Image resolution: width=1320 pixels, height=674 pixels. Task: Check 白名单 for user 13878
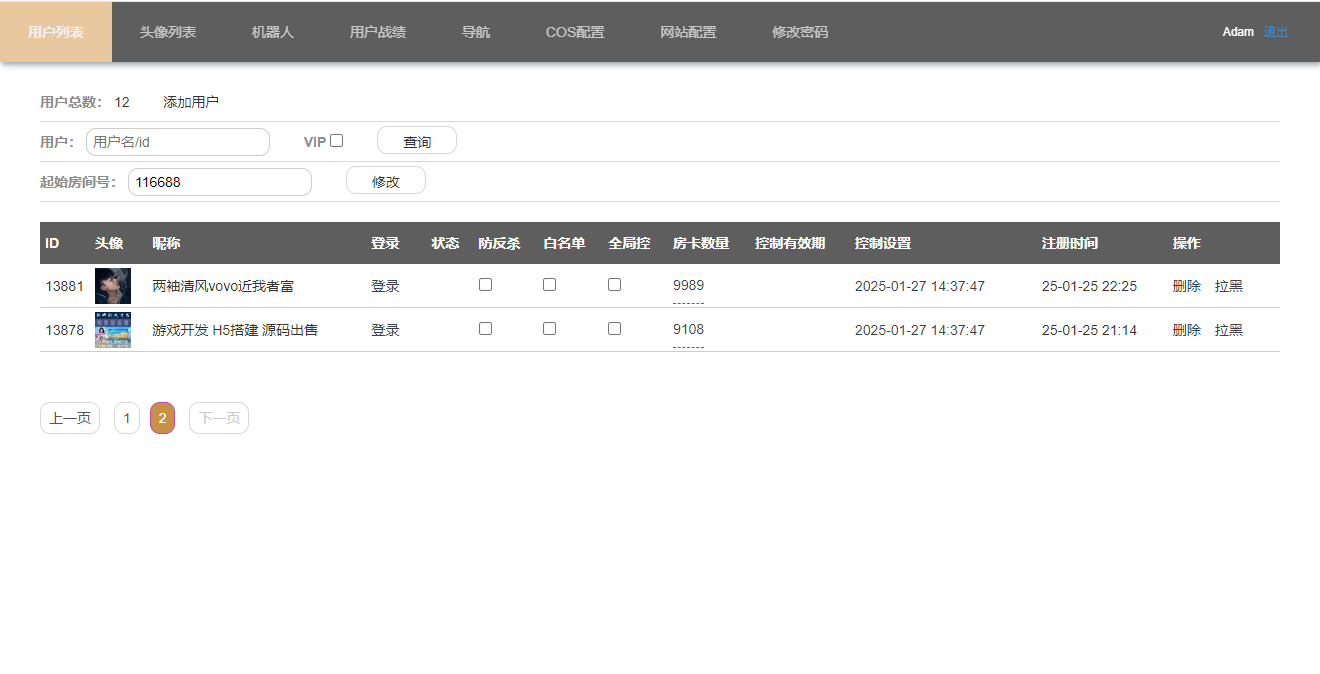pyautogui.click(x=549, y=328)
